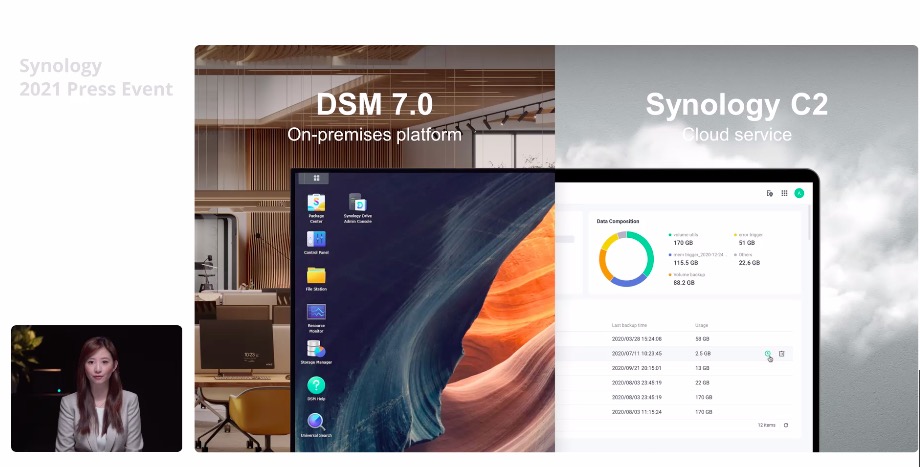Open File Station folder icon
The width and height of the screenshot is (920, 467).
(316, 276)
